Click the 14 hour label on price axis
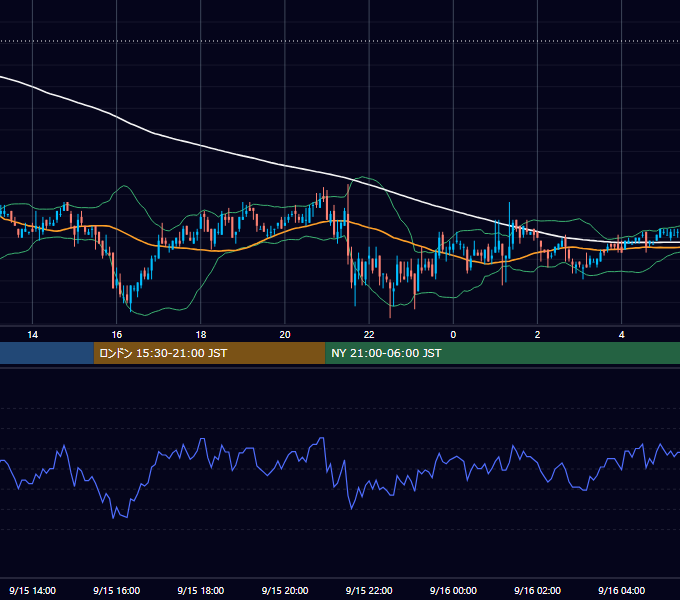This screenshot has height=600, width=680. (33, 335)
